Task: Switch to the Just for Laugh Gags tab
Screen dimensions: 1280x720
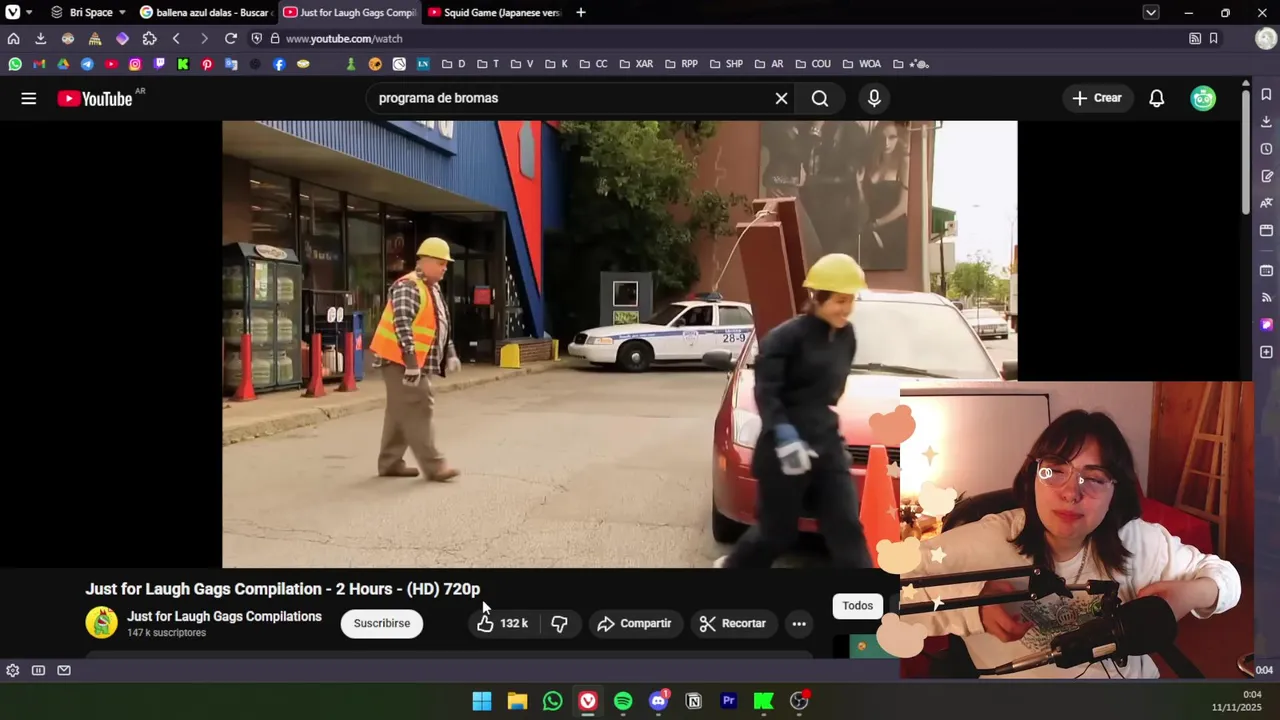Action: tap(348, 12)
